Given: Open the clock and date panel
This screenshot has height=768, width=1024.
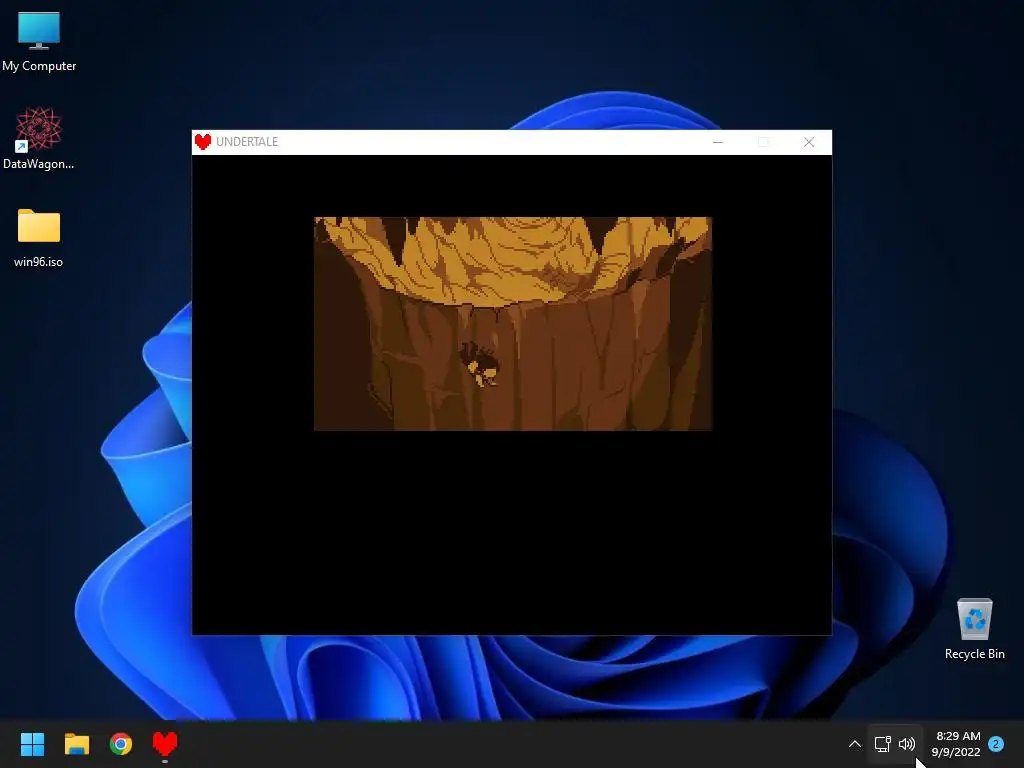Looking at the screenshot, I should (957, 744).
